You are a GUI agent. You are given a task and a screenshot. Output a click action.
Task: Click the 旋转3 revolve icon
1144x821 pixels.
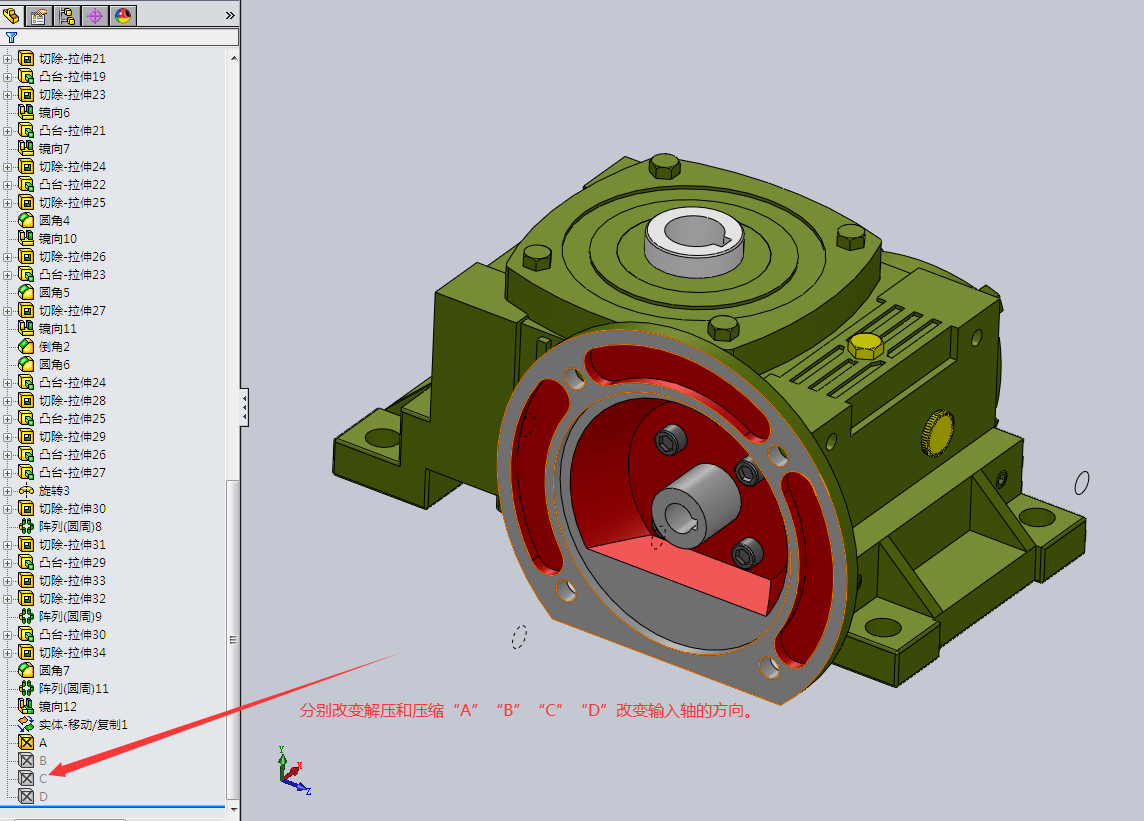(x=26, y=490)
